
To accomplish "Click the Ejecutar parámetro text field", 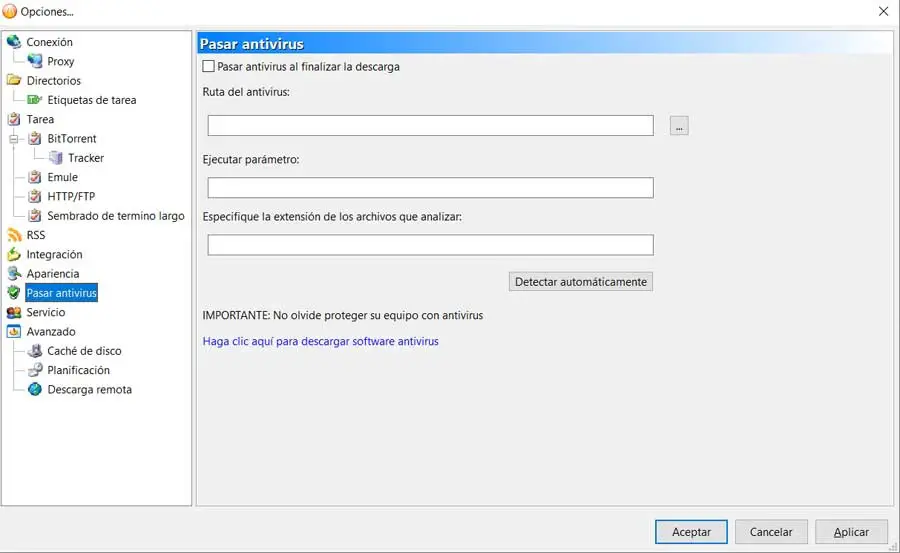I will click(x=430, y=188).
